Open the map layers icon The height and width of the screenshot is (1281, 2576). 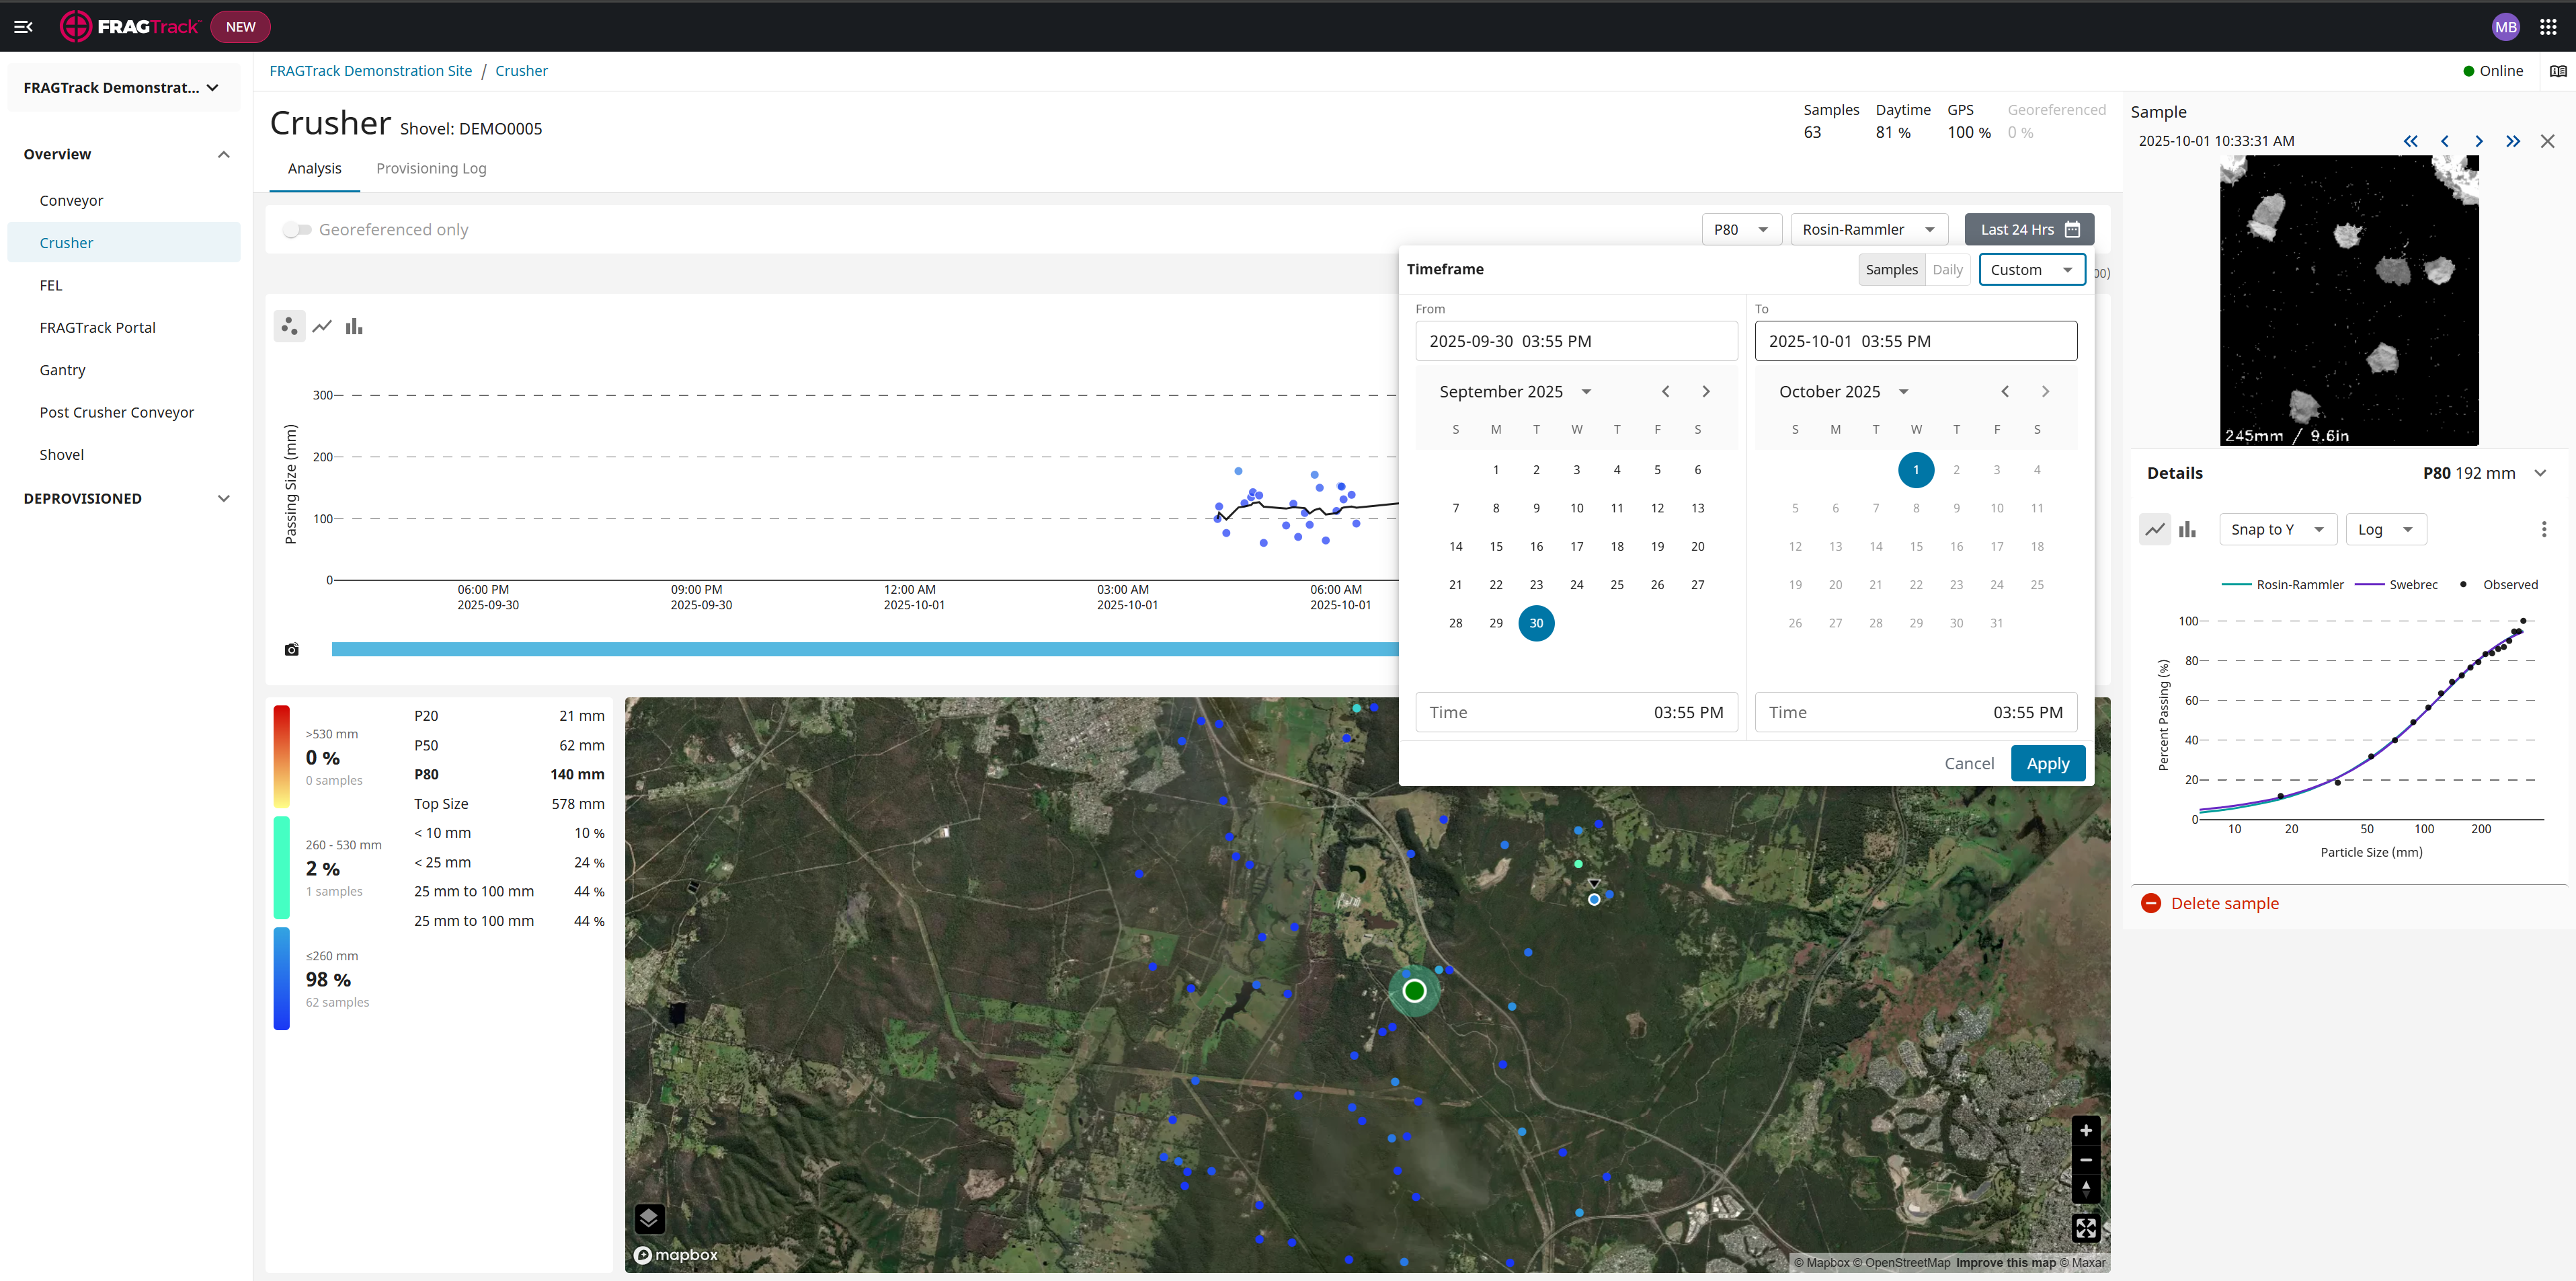(649, 1218)
